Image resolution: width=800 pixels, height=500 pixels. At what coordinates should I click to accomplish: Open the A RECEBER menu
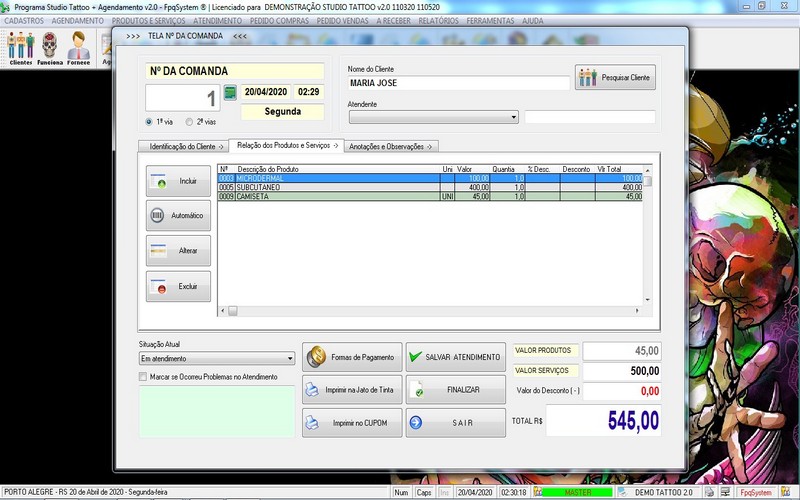[x=393, y=21]
